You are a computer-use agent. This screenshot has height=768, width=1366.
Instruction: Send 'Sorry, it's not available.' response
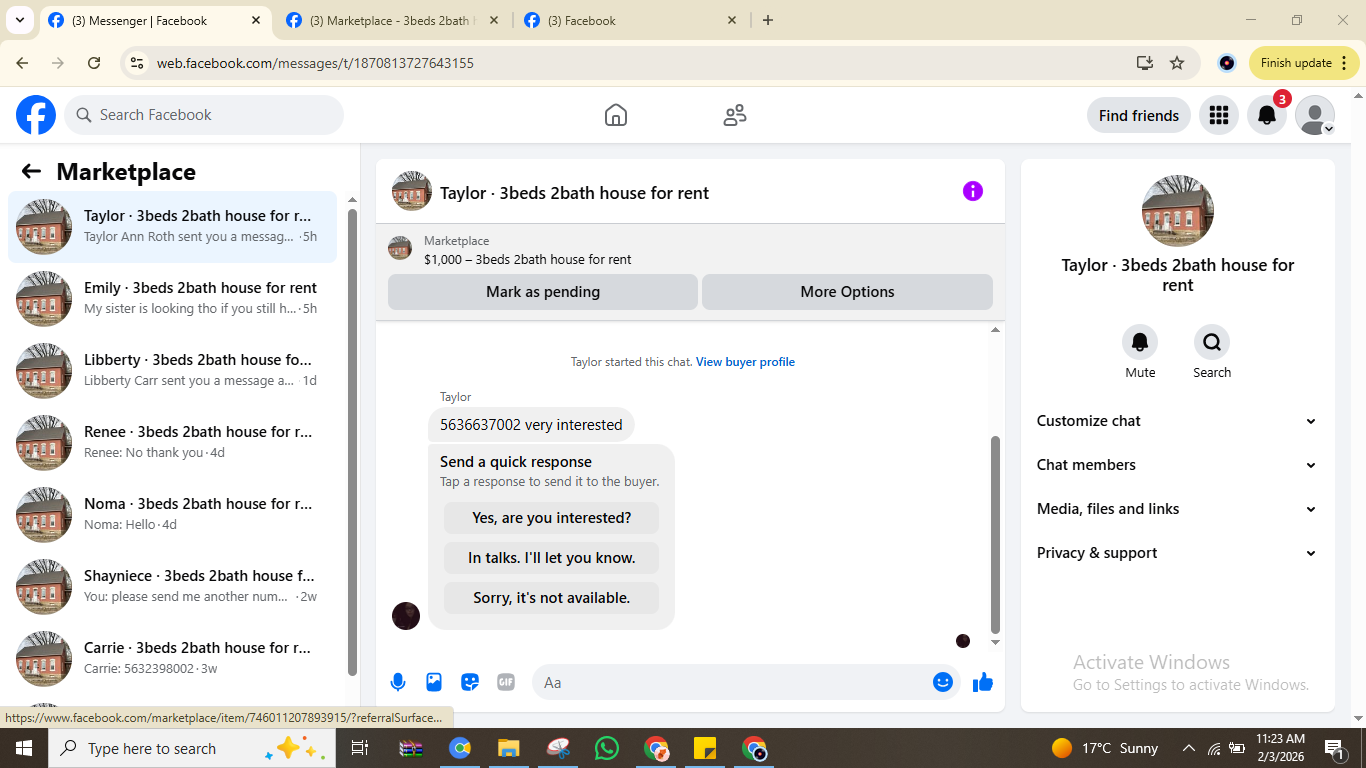[552, 598]
